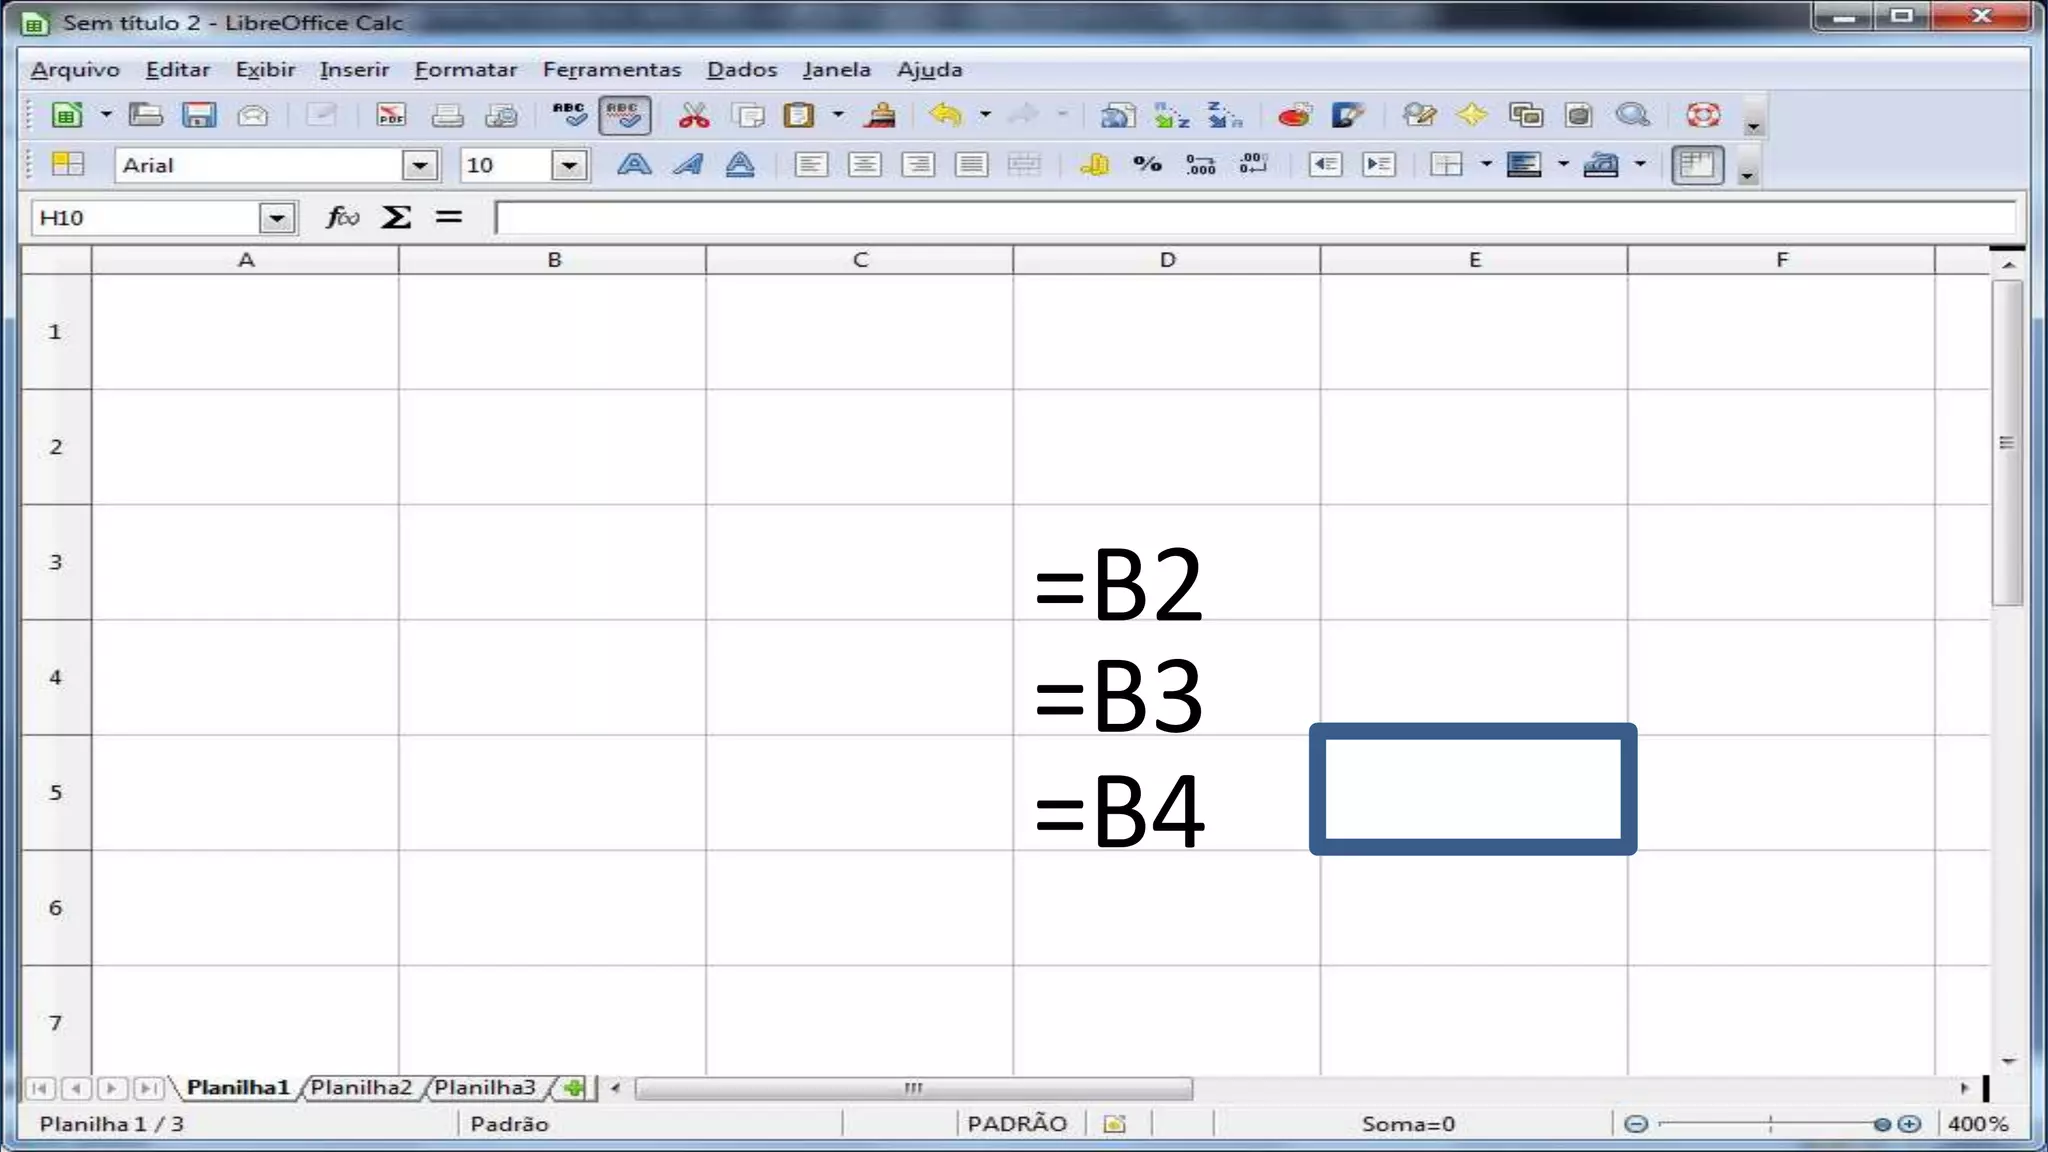Open the font size dropdown
The height and width of the screenshot is (1152, 2048).
click(569, 165)
